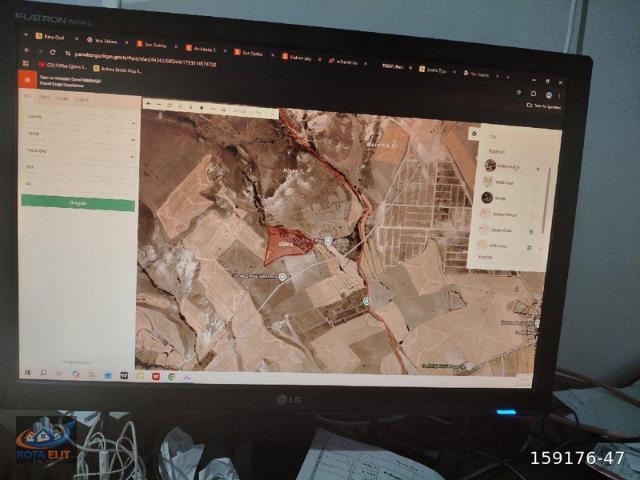Select the pin marker map toolbar tool
This screenshot has width=640, height=480.
click(191, 107)
